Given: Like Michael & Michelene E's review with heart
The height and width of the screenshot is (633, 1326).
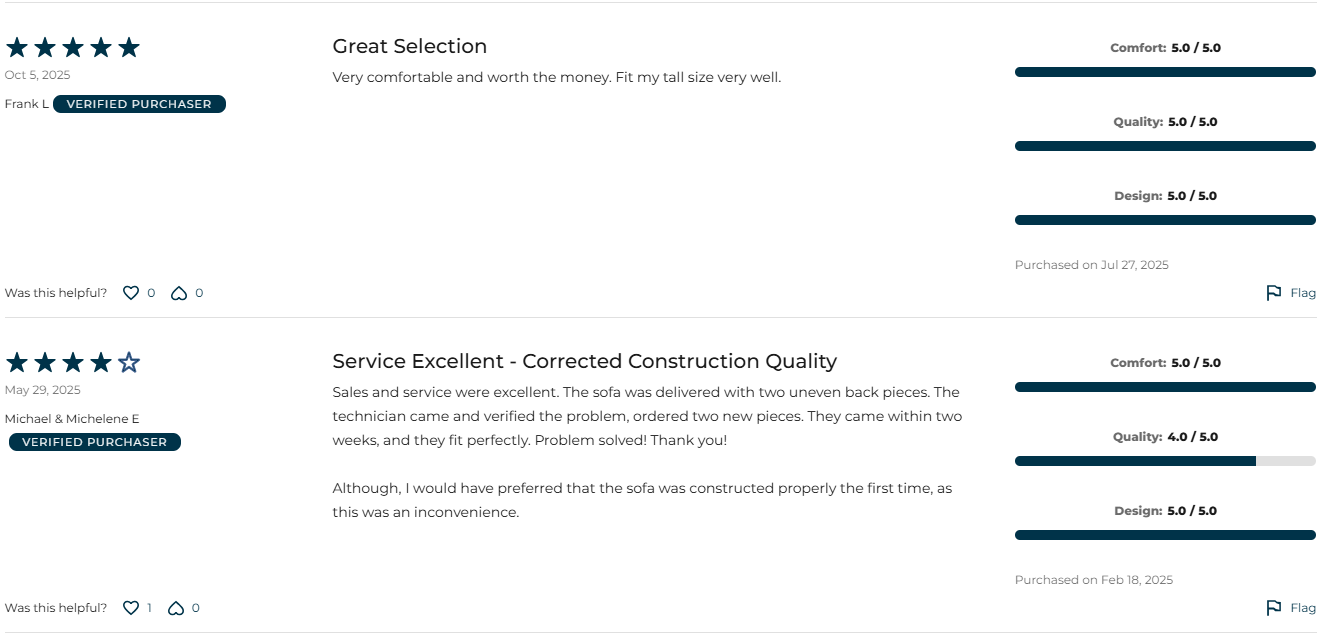Looking at the screenshot, I should [x=131, y=608].
